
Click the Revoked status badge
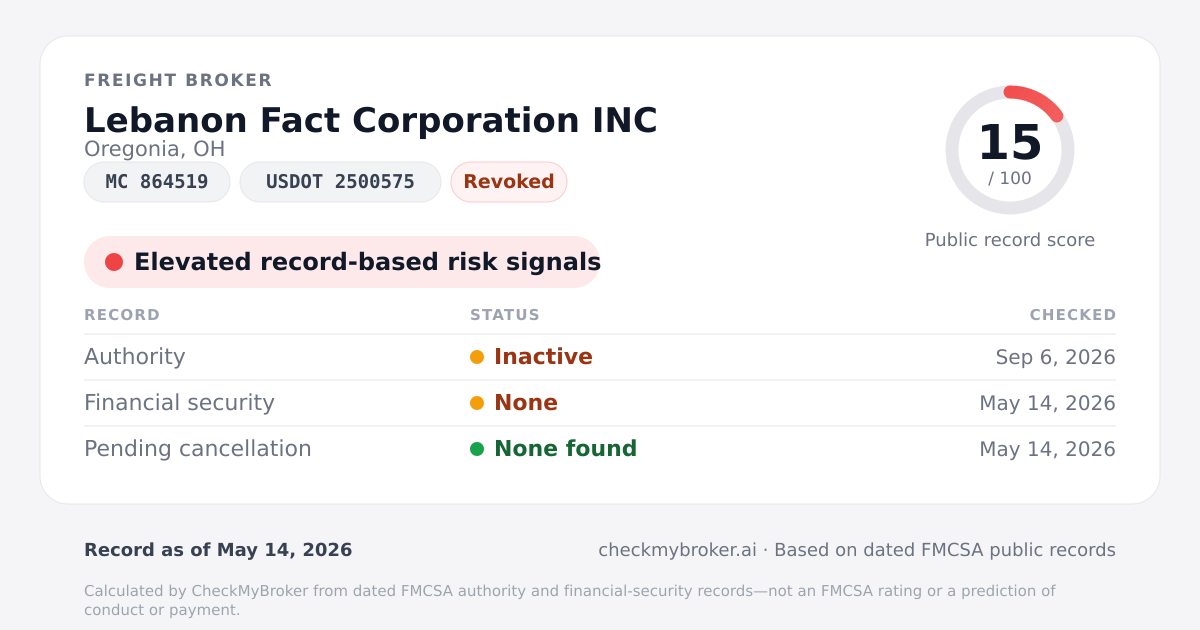coord(509,182)
